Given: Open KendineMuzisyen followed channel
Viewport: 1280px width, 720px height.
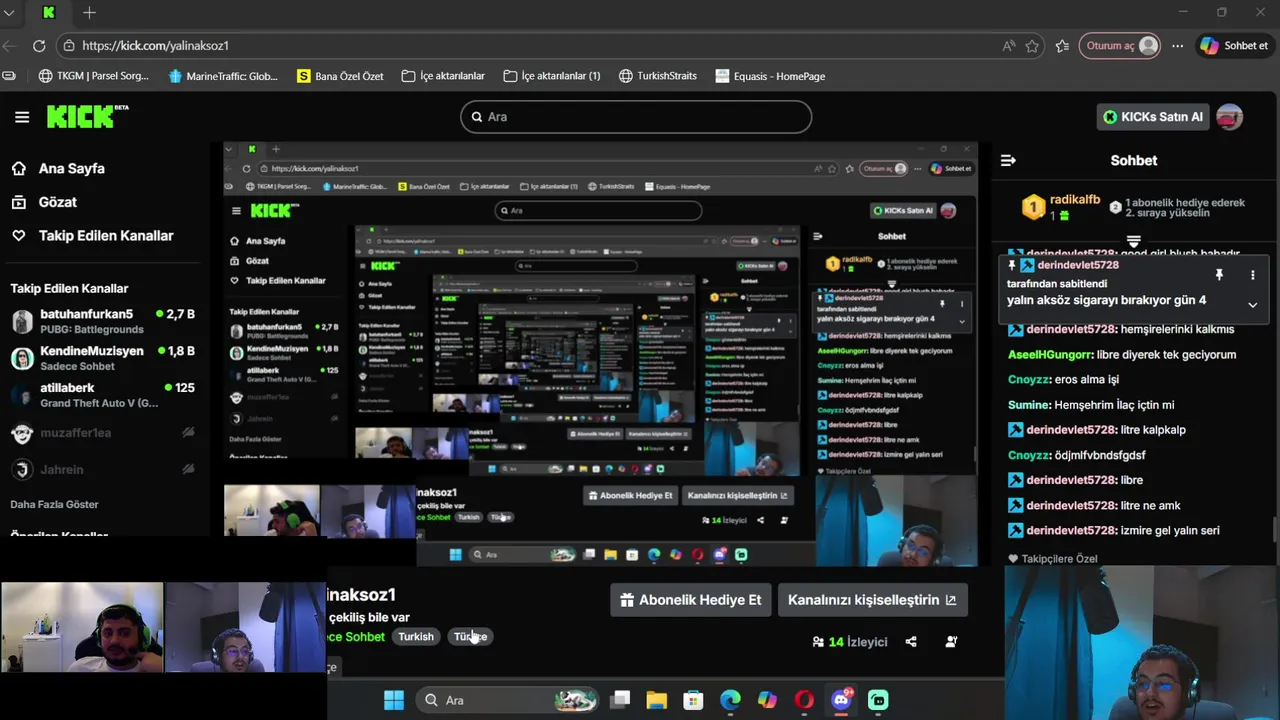Looking at the screenshot, I should [x=102, y=358].
